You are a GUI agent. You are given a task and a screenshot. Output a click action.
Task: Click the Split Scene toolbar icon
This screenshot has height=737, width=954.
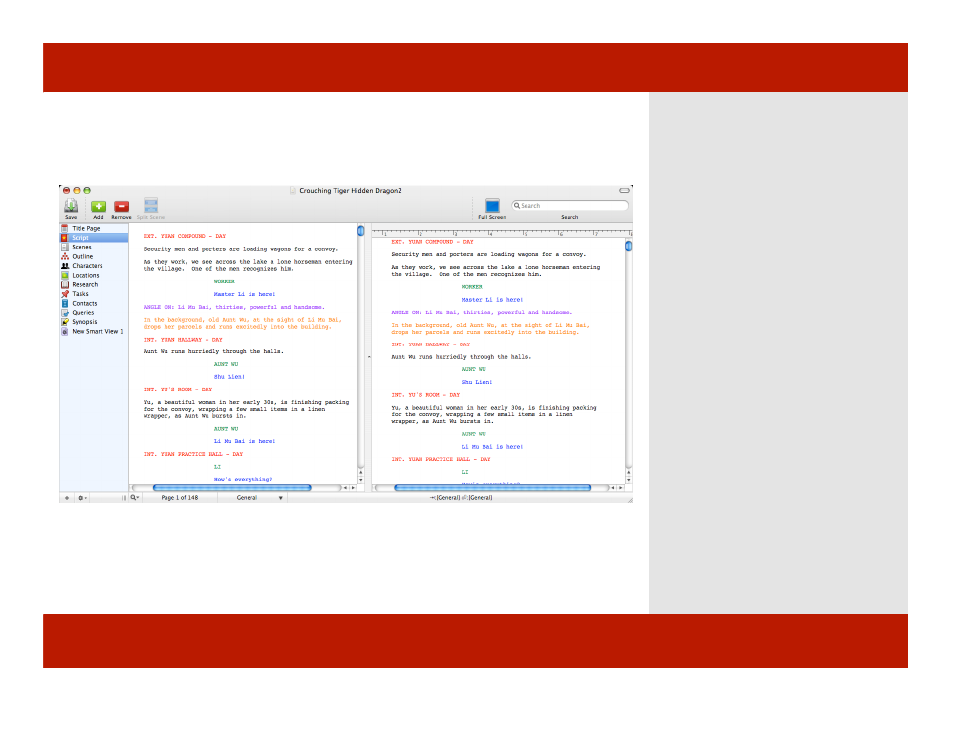click(151, 205)
